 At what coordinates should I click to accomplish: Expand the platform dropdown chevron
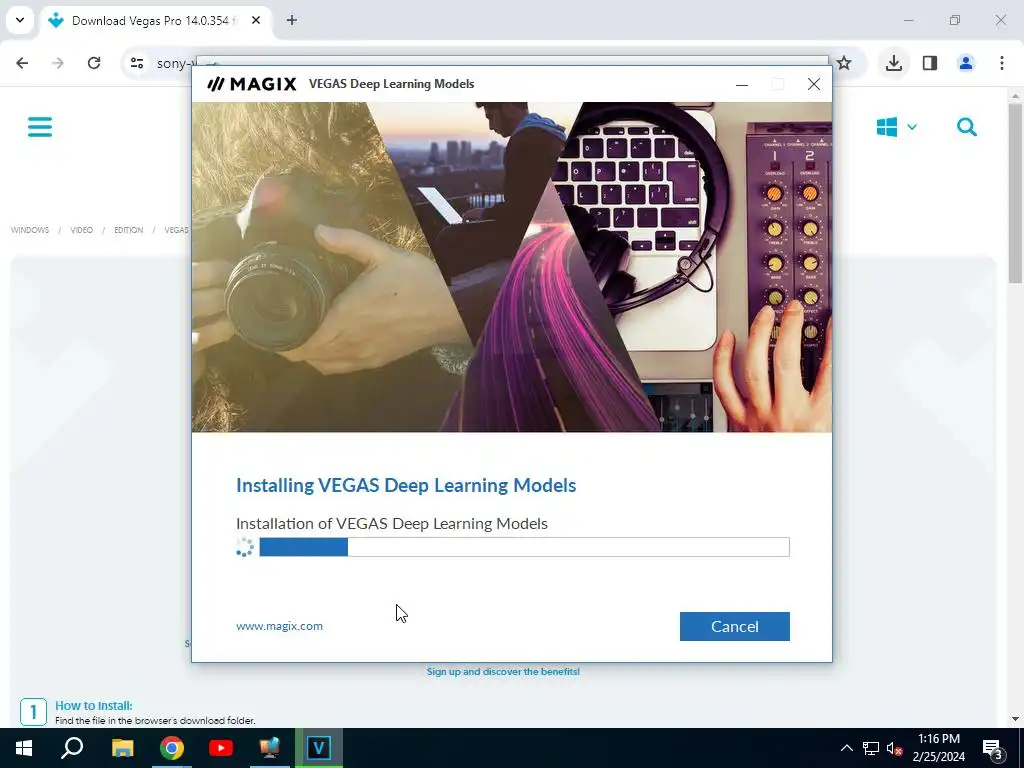pyautogui.click(x=912, y=127)
